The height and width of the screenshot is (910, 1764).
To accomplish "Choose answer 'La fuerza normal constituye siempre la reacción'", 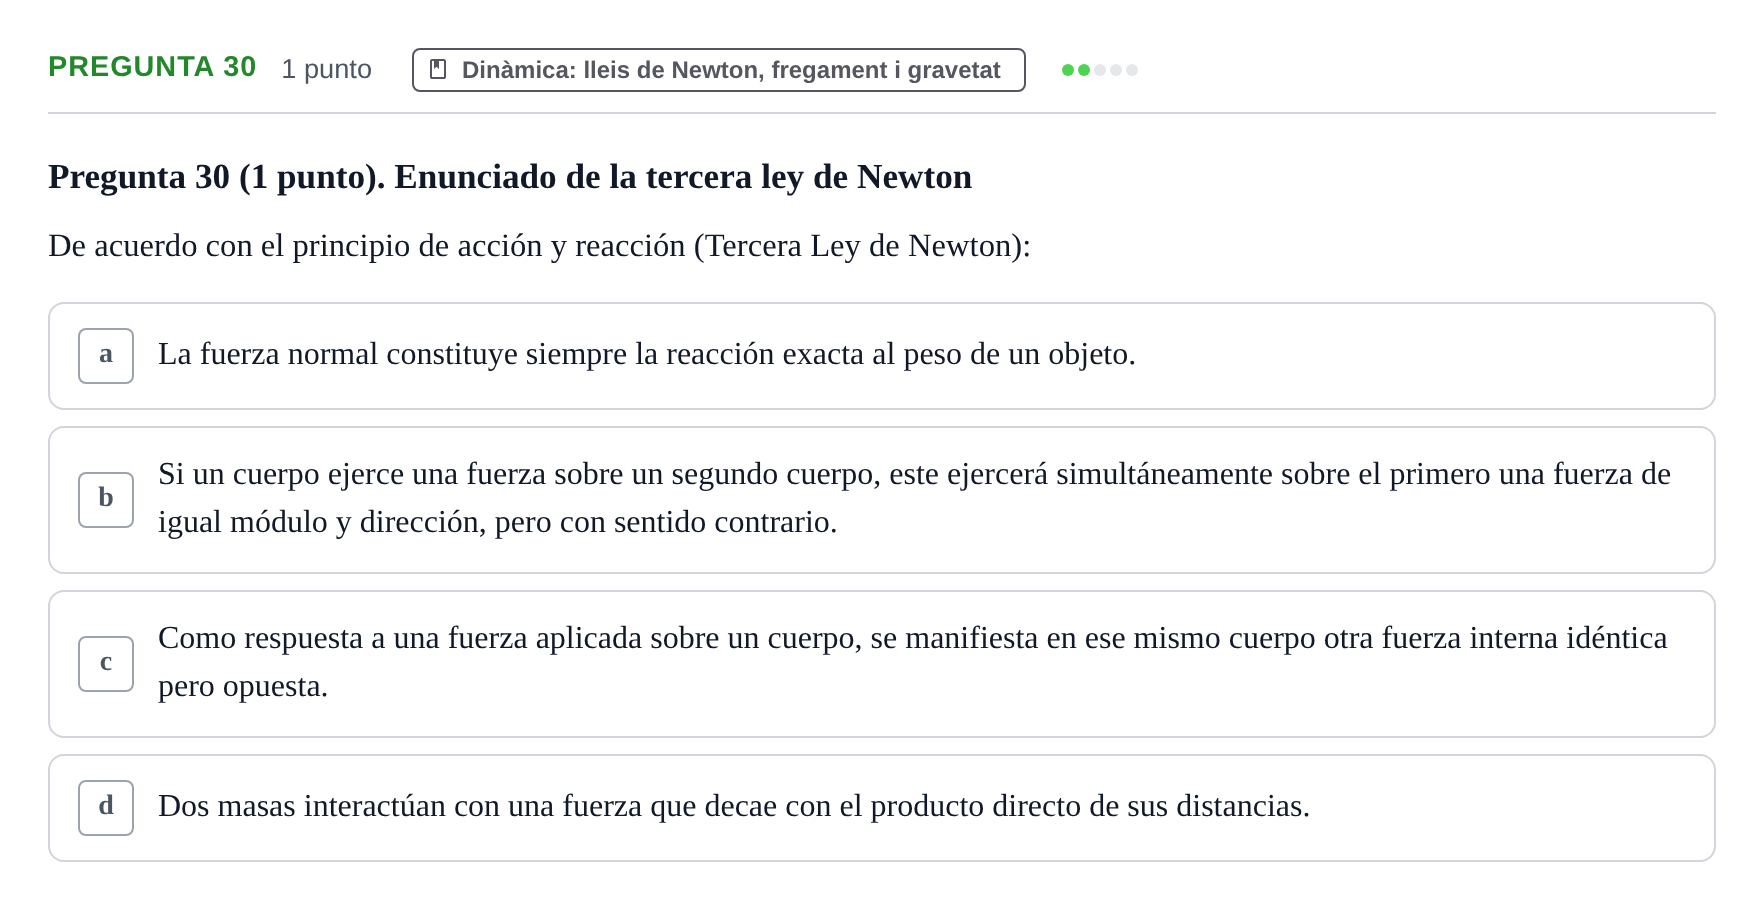I will (x=882, y=356).
